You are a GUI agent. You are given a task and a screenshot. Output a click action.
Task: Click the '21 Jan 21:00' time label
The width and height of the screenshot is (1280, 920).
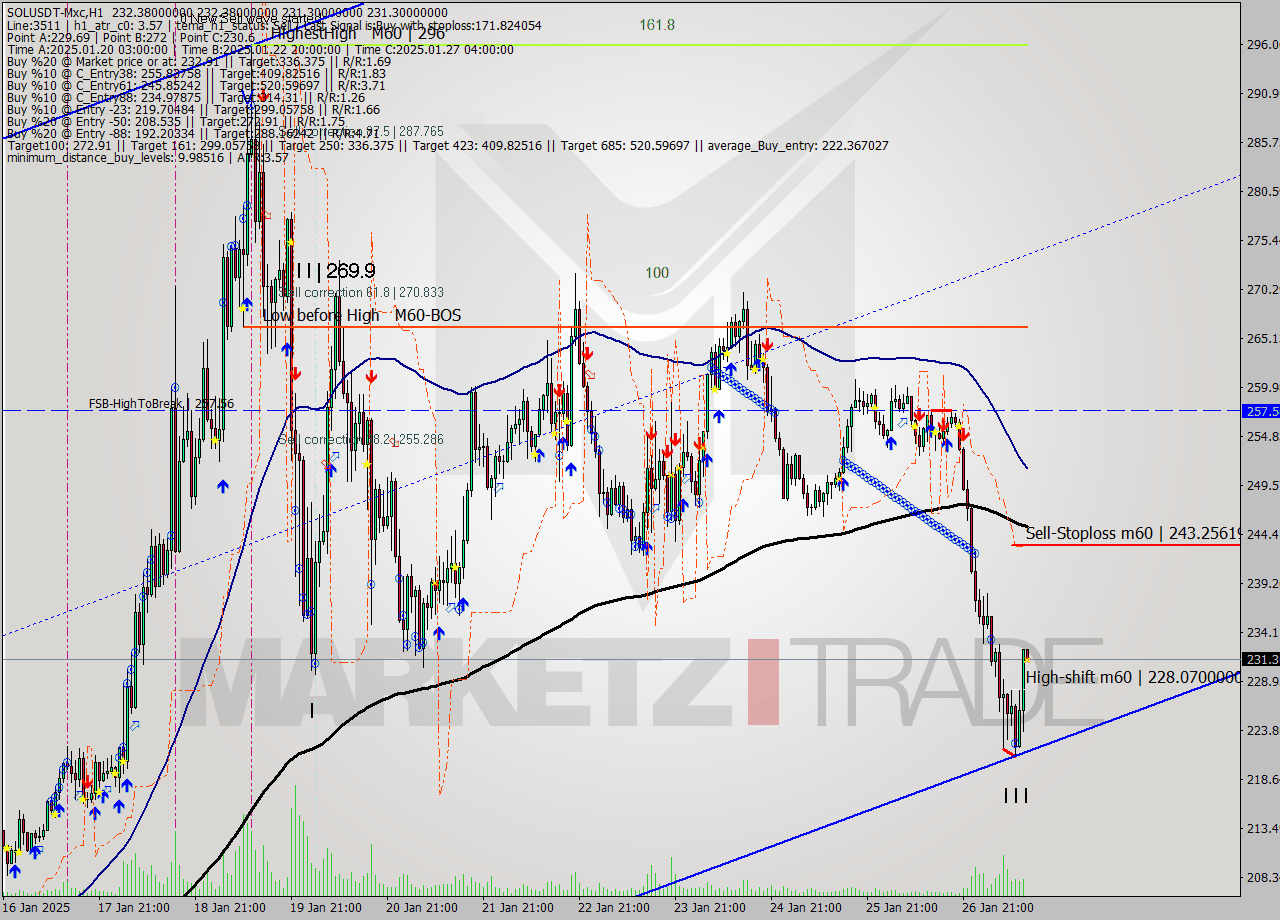point(520,908)
